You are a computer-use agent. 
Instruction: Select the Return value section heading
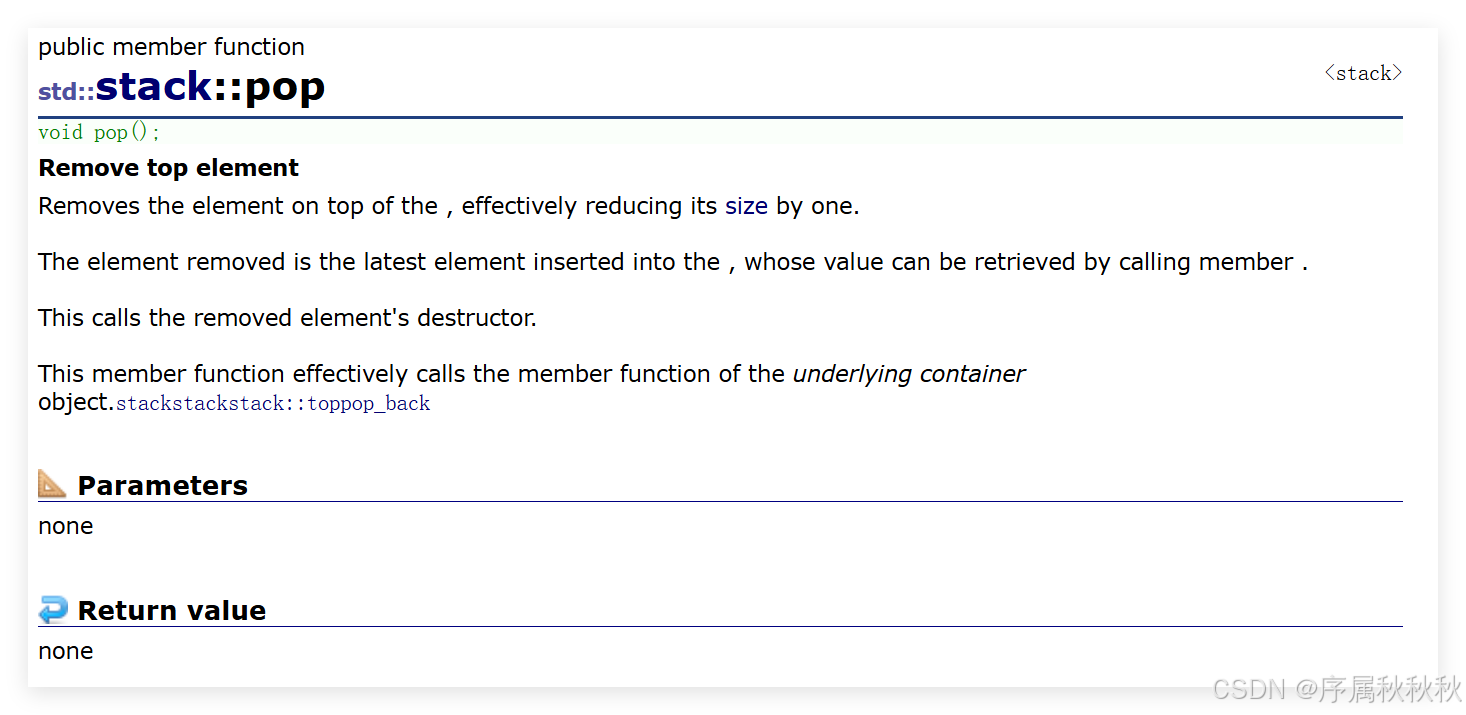pos(171,610)
